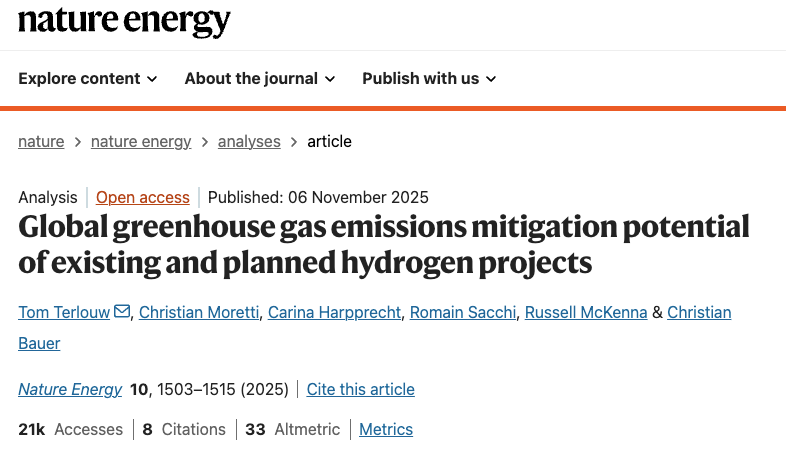786x463 pixels.
Task: Open author Russell McKenna's info
Action: (x=586, y=312)
